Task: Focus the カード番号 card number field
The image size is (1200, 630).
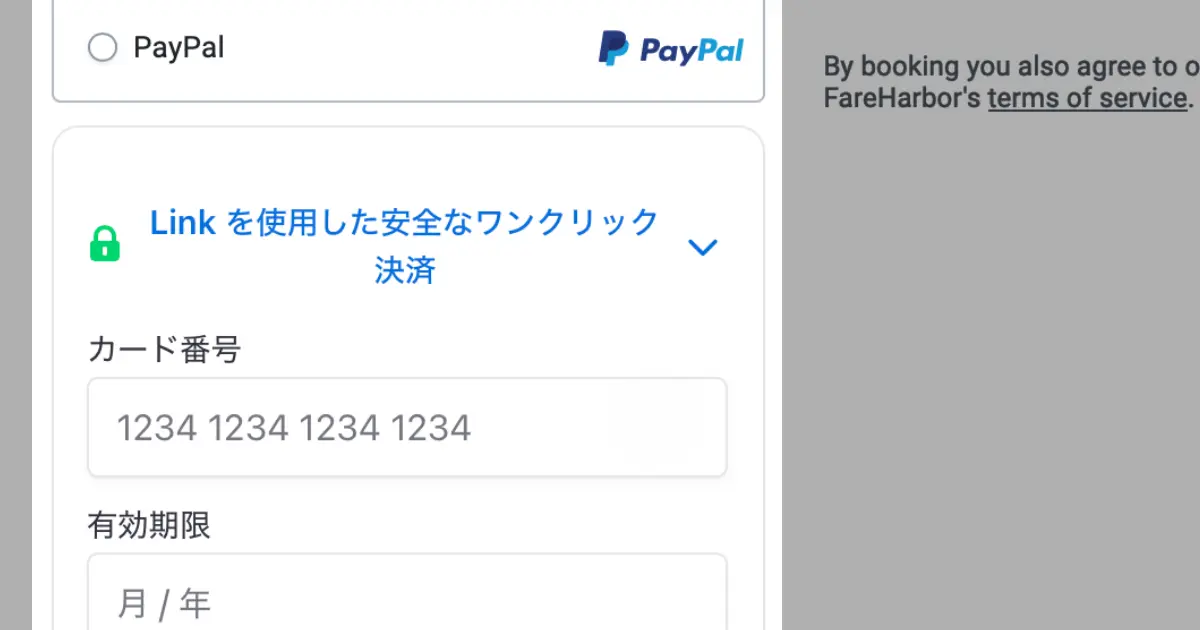Action: (407, 428)
